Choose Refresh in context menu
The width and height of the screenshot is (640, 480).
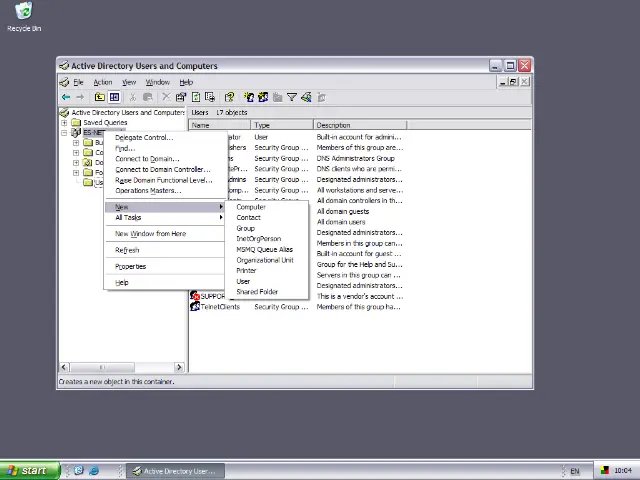(x=165, y=250)
